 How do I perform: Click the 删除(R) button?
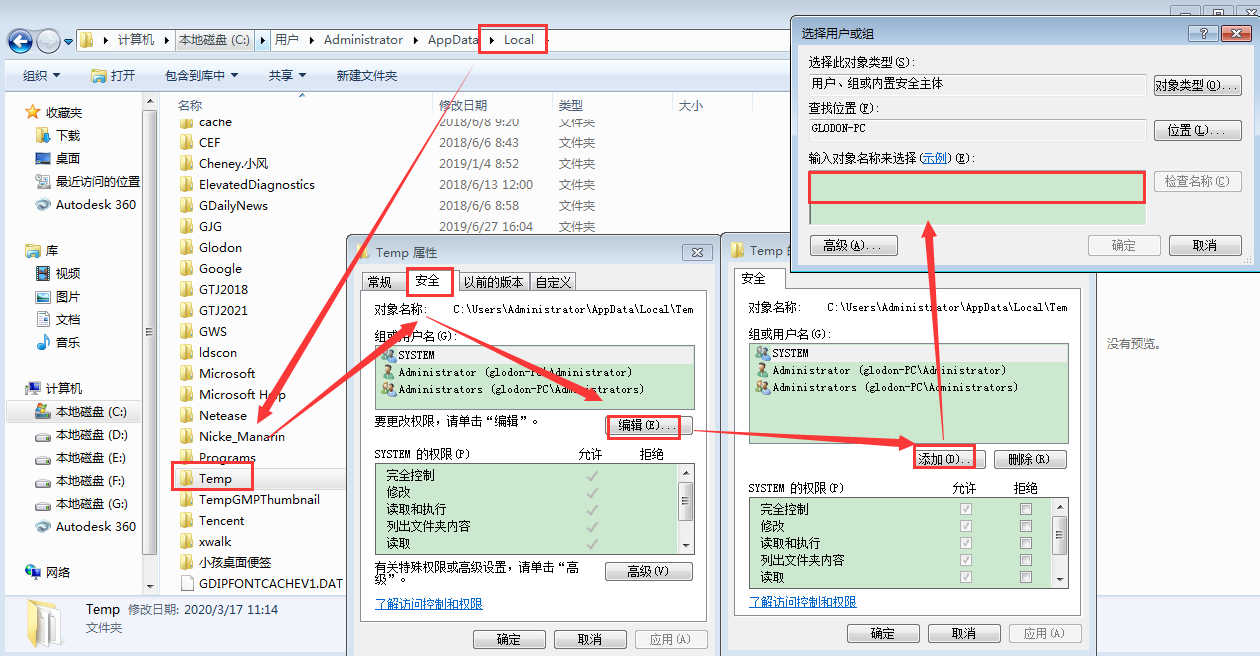[x=1030, y=459]
